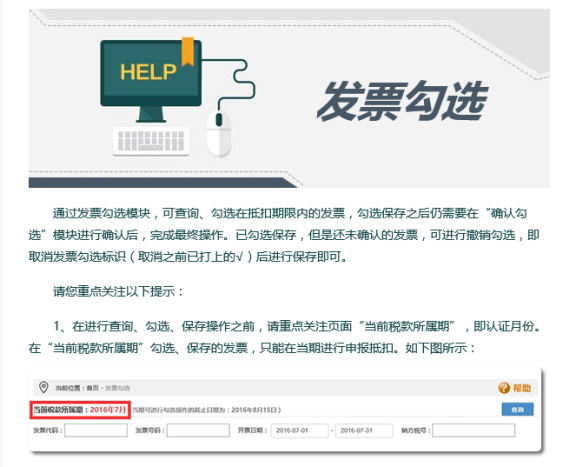Click the 请您重点关注以下提示 heading line
This screenshot has width=577, height=467.
118,291
